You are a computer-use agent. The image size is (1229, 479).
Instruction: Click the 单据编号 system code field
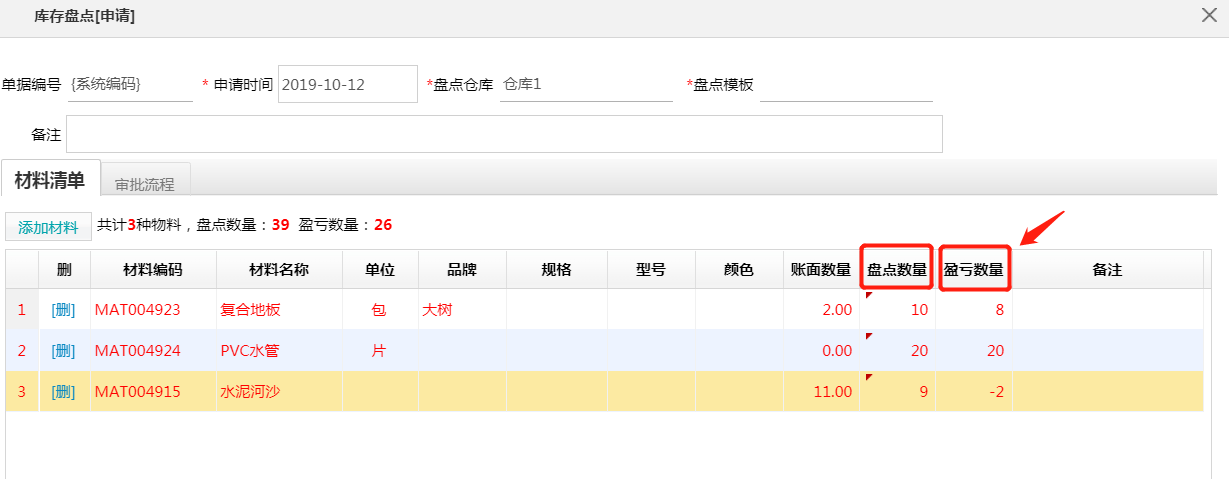coord(130,85)
